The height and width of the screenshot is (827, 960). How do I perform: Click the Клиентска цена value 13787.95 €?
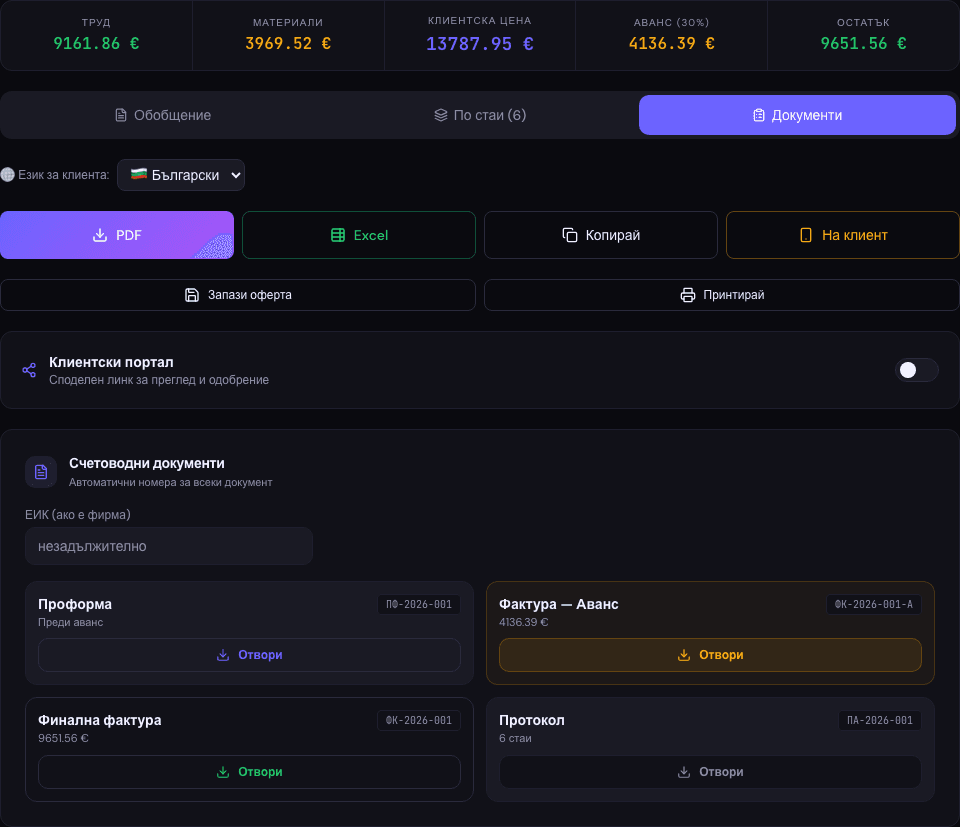tap(479, 43)
